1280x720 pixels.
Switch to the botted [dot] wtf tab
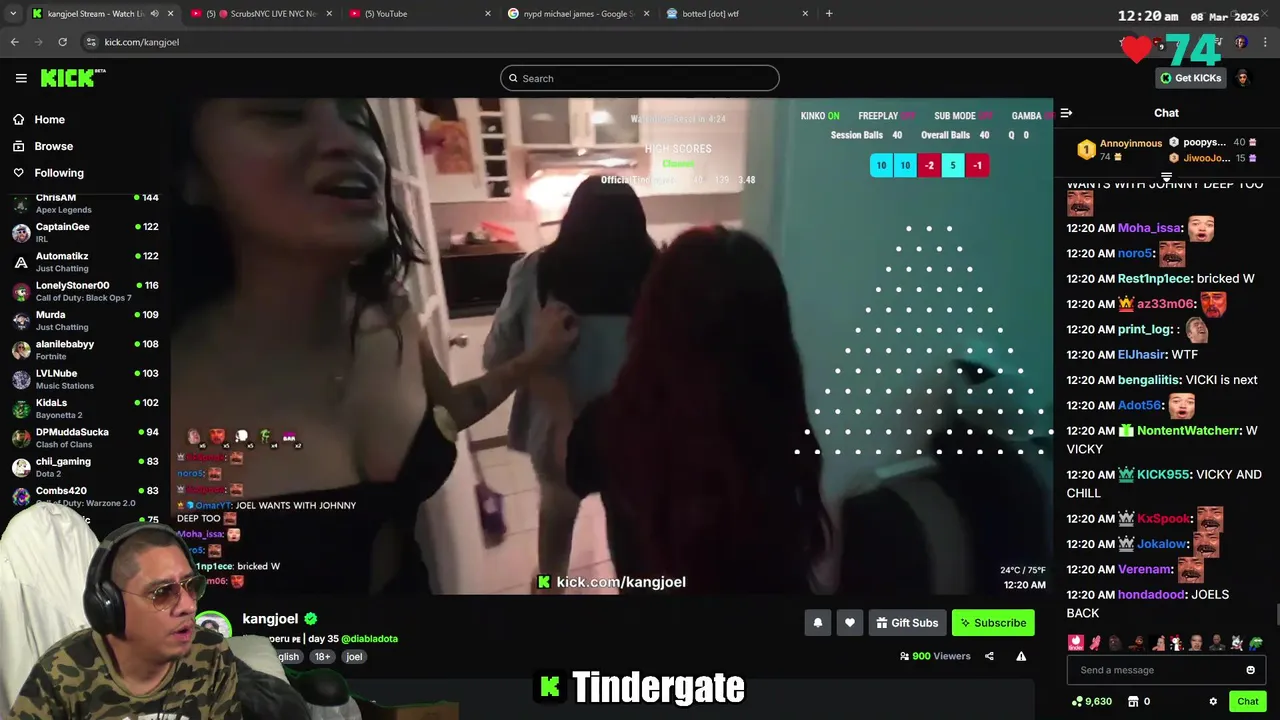(736, 14)
